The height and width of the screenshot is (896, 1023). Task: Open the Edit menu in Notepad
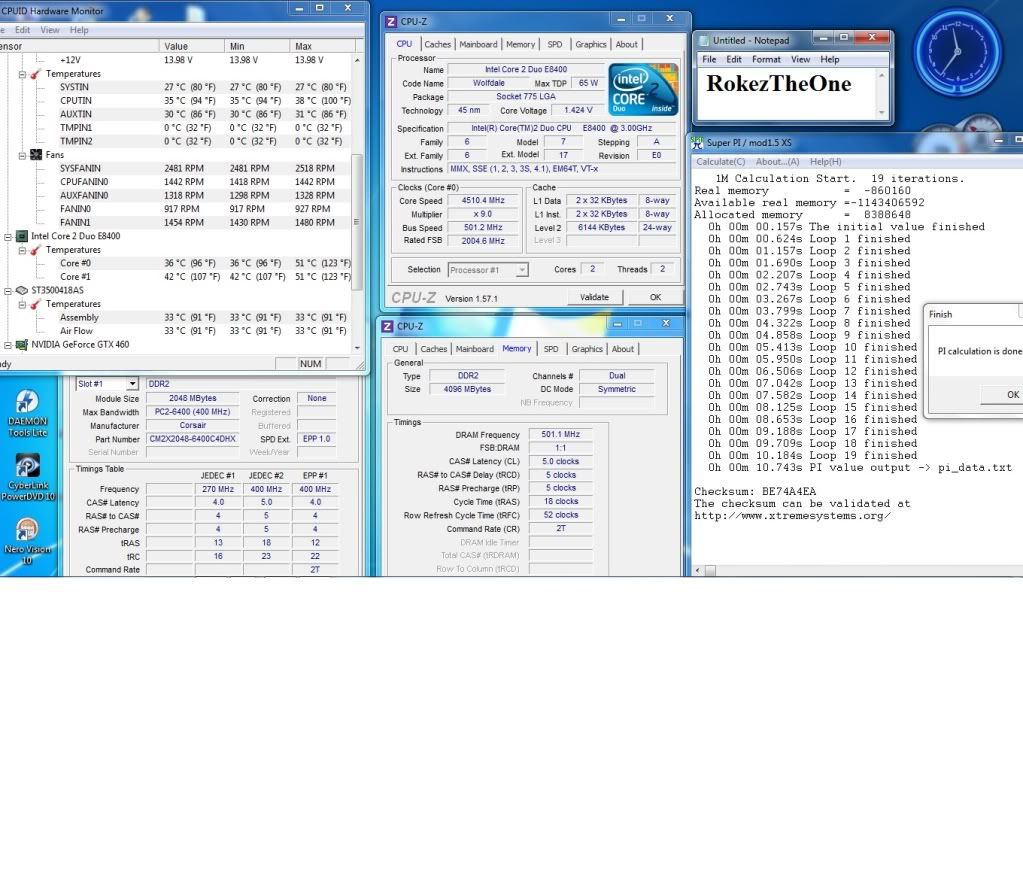[x=734, y=59]
